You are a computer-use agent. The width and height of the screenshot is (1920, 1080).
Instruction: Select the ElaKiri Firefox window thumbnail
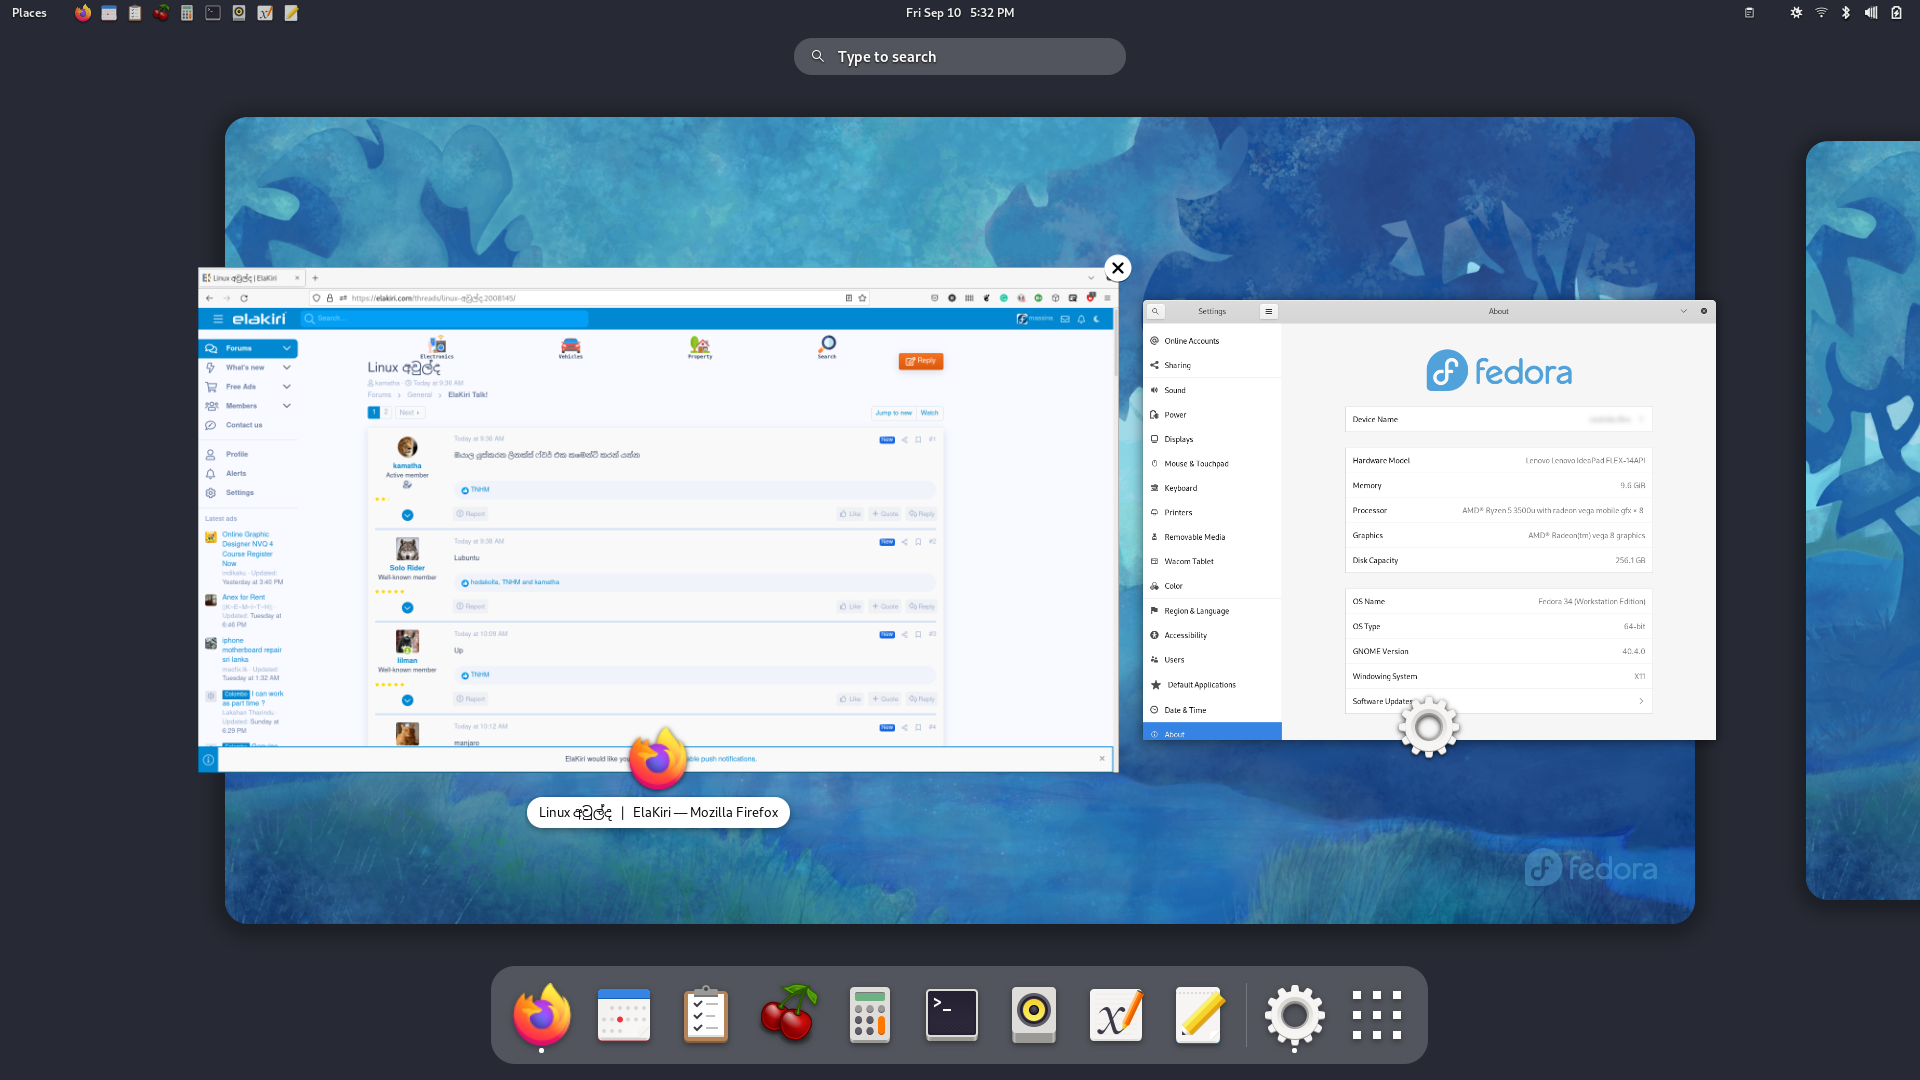658,520
